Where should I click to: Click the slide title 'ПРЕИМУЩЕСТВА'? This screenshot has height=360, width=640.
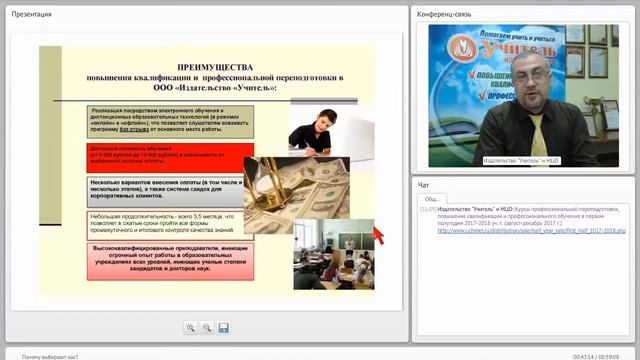pos(215,67)
